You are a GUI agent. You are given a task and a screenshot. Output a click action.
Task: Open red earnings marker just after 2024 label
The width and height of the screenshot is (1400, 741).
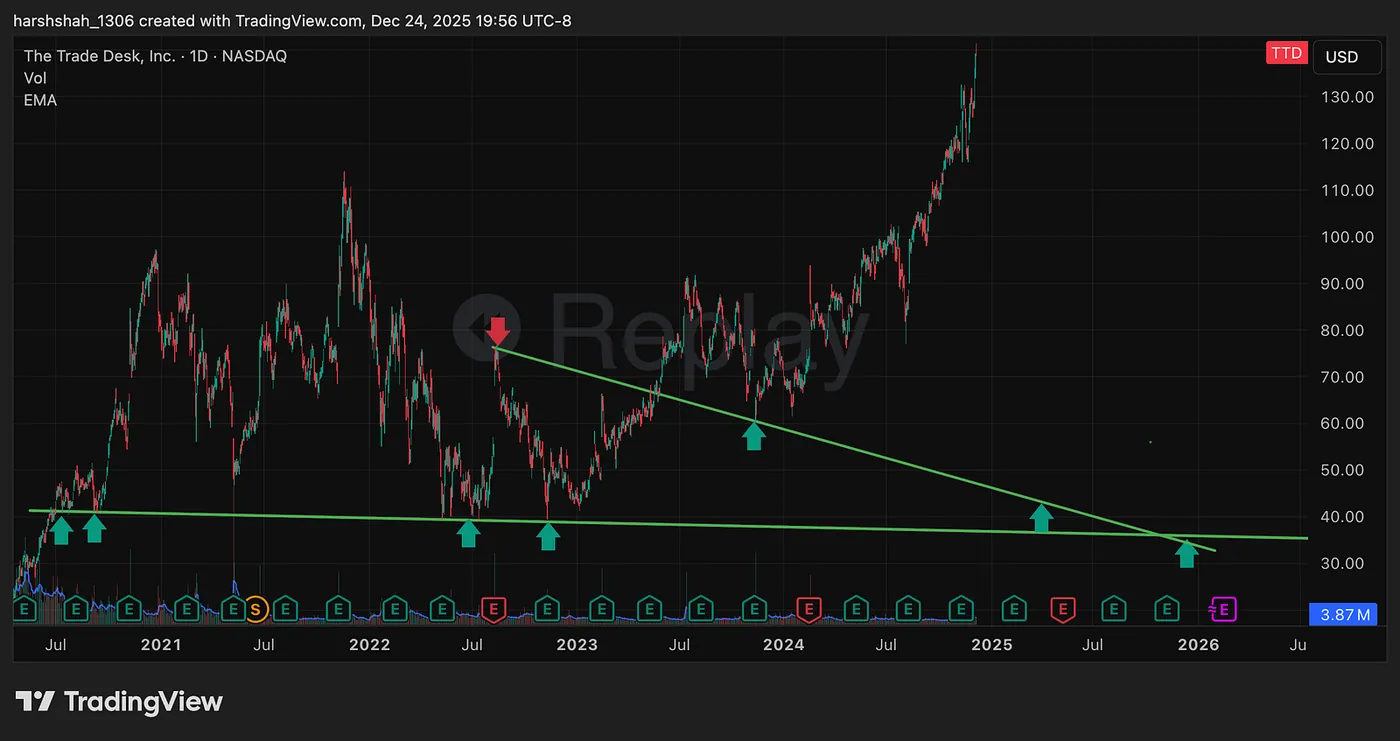[808, 608]
